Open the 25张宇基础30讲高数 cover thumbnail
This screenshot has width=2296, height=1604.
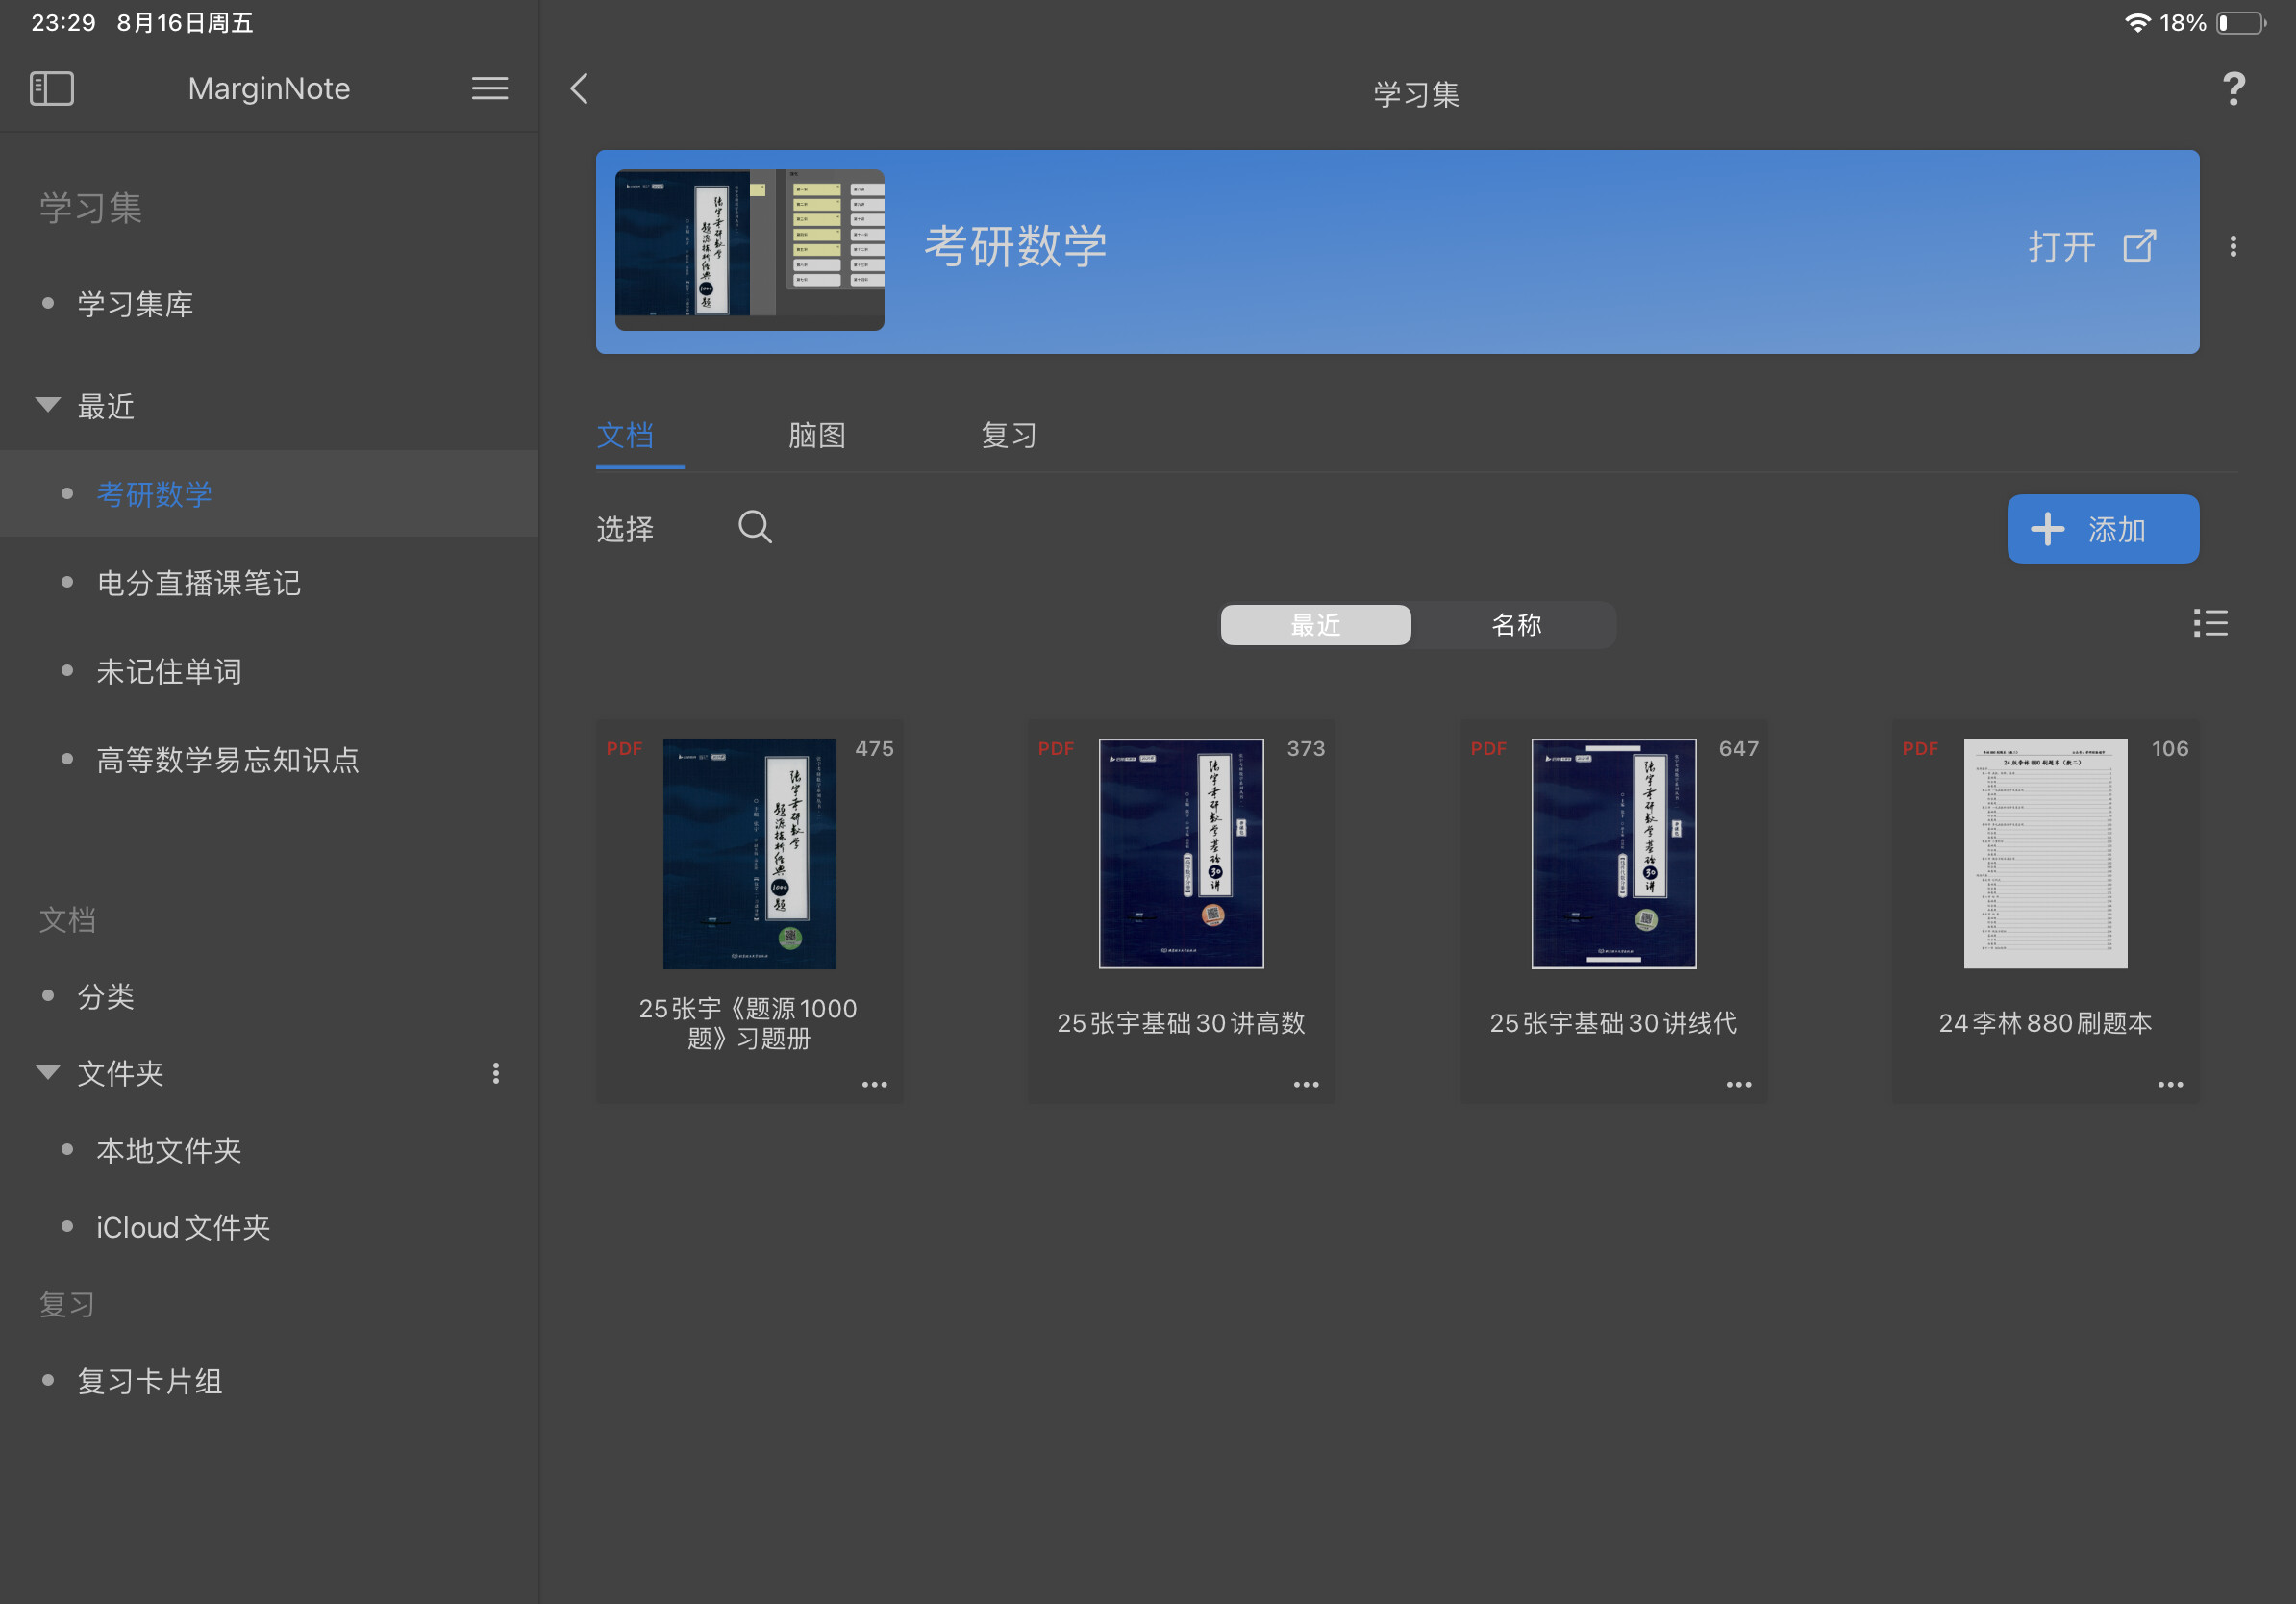point(1181,853)
